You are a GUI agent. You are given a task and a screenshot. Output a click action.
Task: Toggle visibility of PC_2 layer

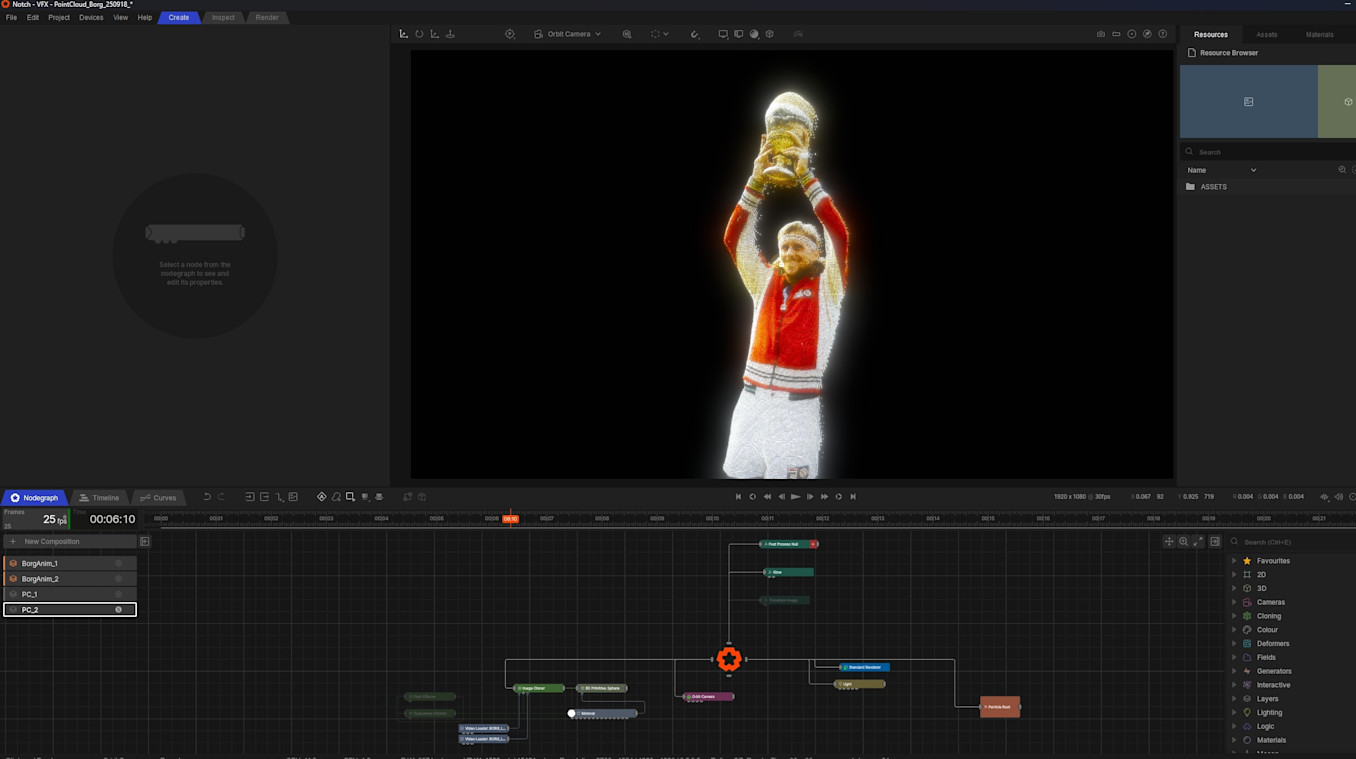pos(118,610)
